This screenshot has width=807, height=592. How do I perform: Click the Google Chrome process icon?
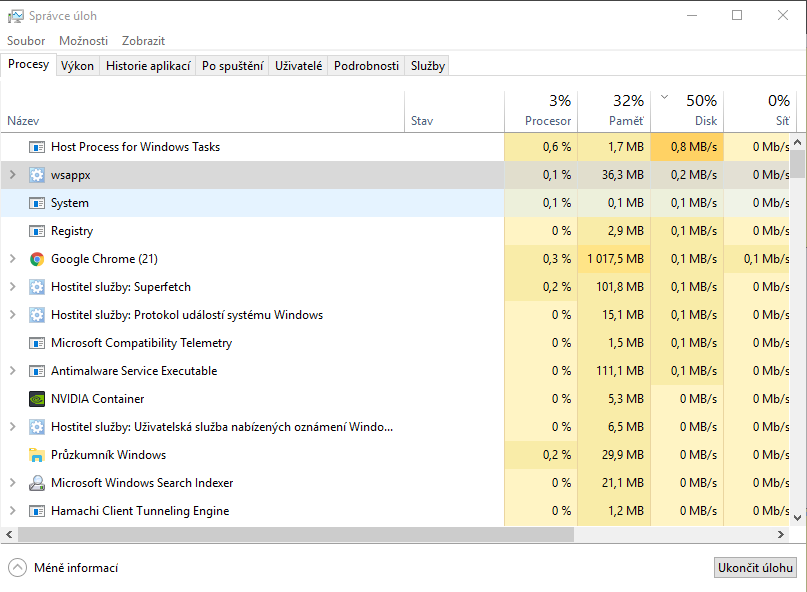click(37, 259)
